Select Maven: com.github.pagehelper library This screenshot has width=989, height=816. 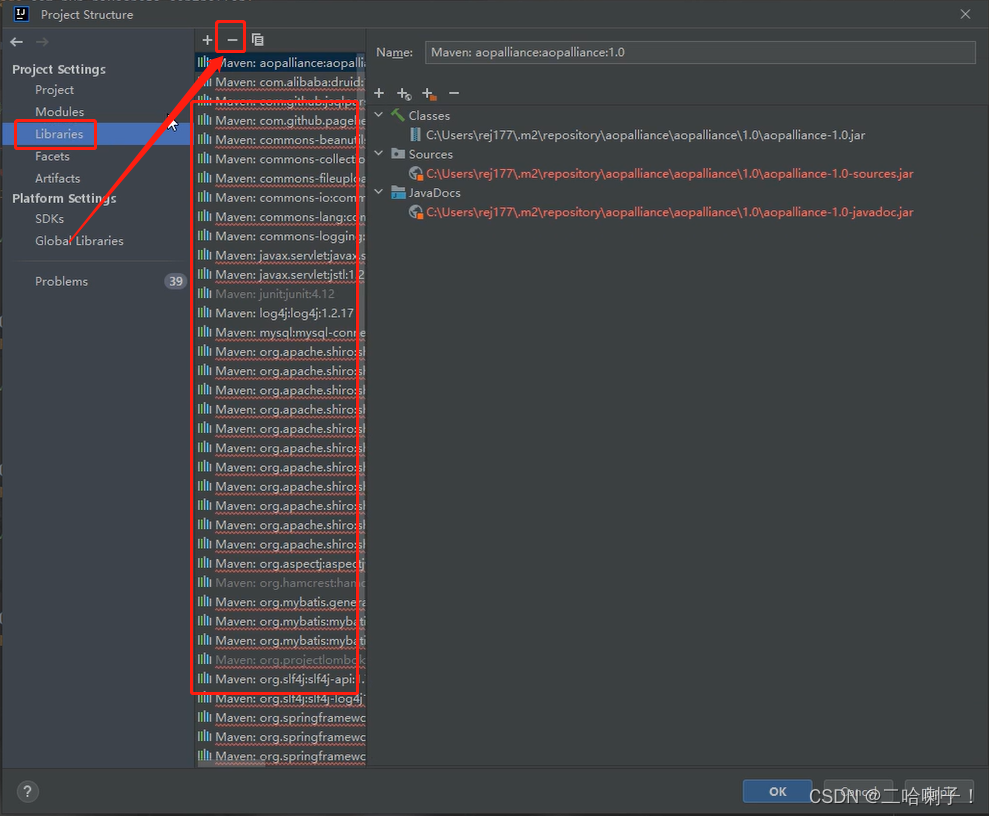(281, 120)
